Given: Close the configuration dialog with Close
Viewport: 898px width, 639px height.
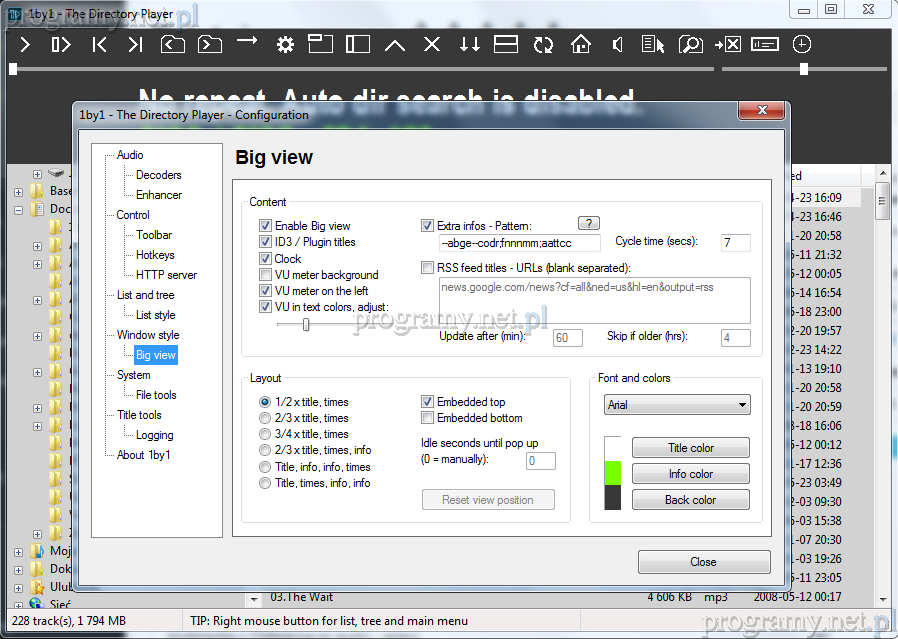Looking at the screenshot, I should [703, 562].
